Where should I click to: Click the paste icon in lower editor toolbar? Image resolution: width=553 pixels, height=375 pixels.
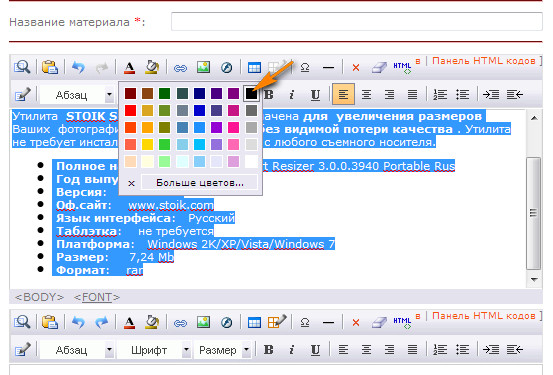[x=50, y=322]
